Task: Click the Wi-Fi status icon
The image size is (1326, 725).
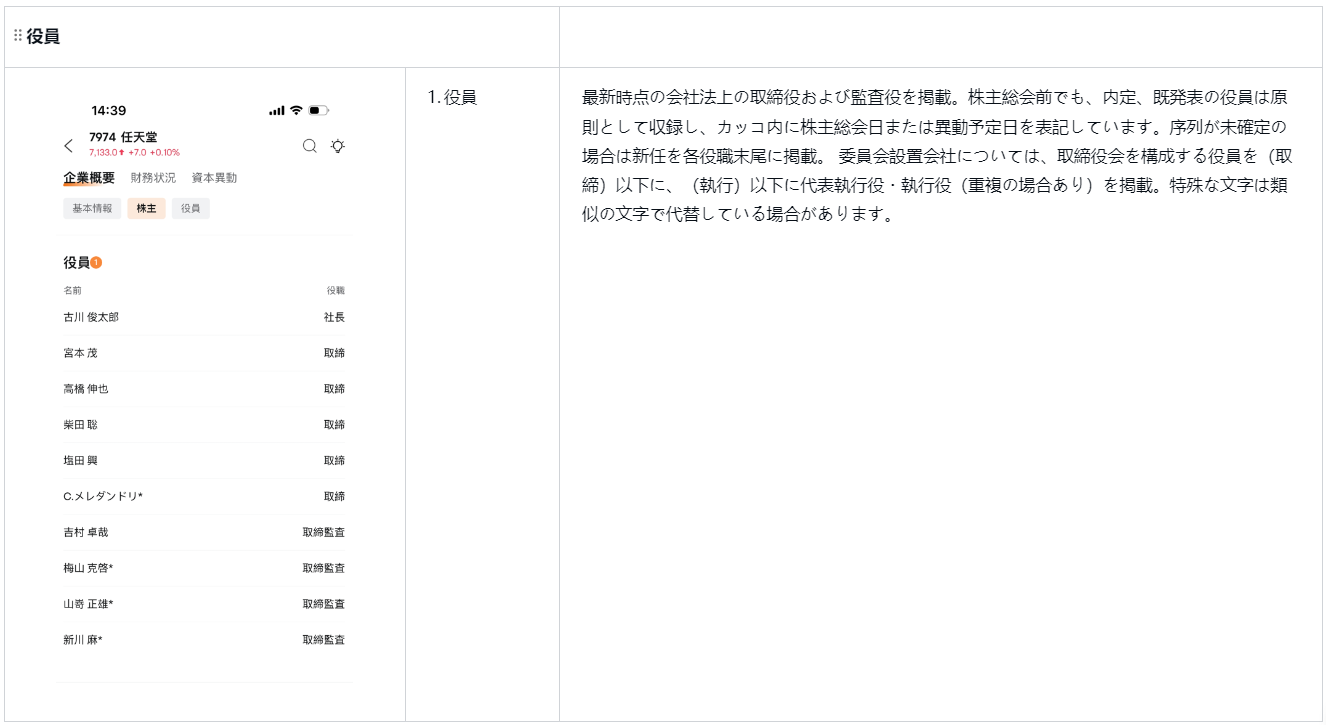Action: pos(296,110)
